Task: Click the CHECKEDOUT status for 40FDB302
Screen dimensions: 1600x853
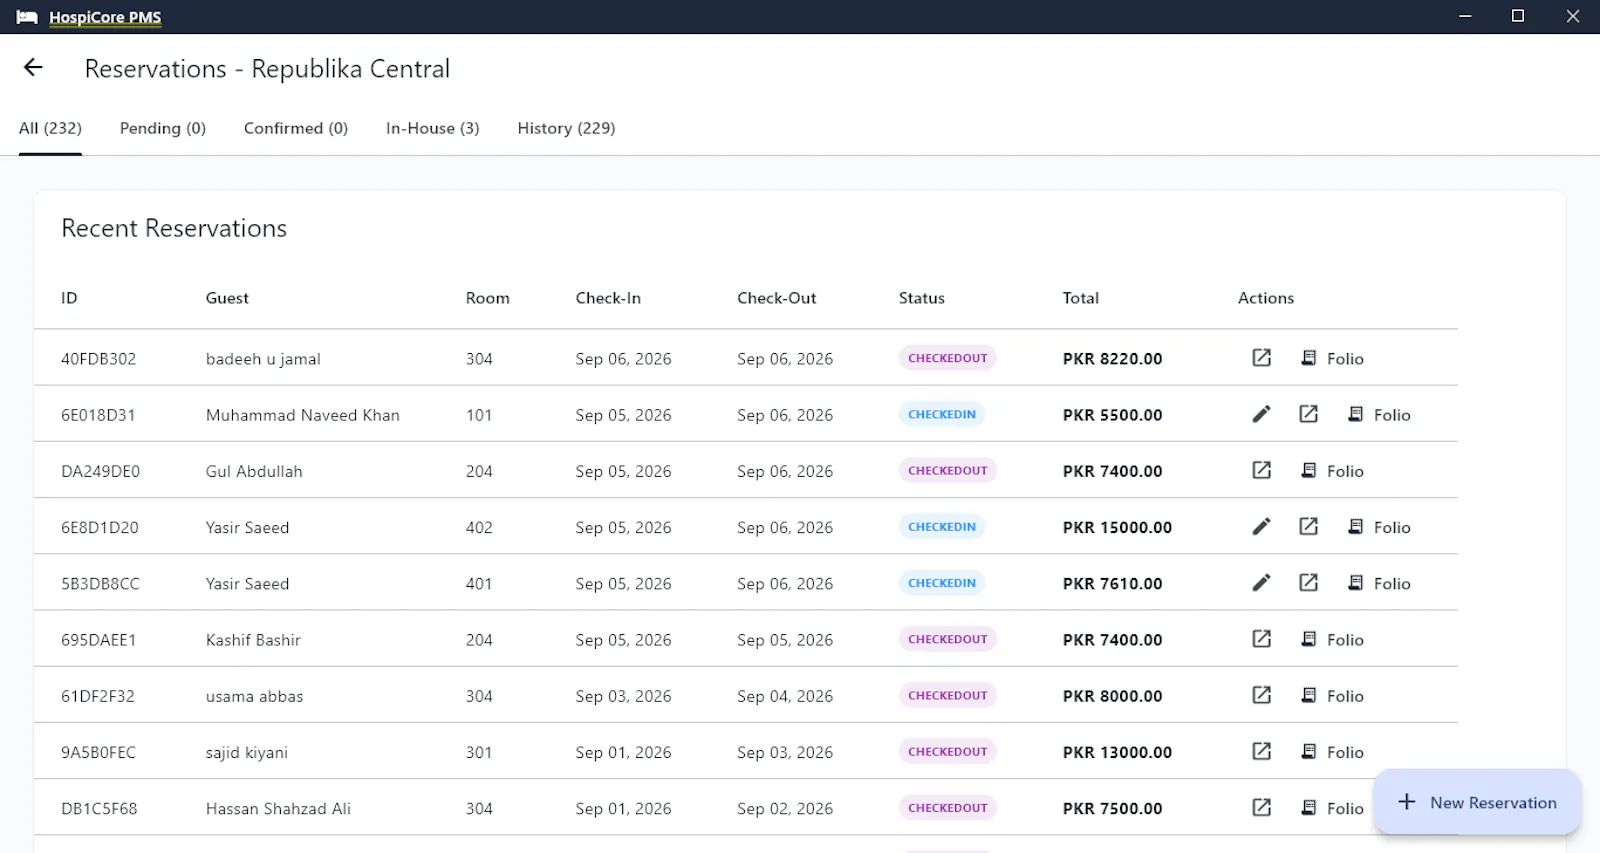Action: pos(948,358)
